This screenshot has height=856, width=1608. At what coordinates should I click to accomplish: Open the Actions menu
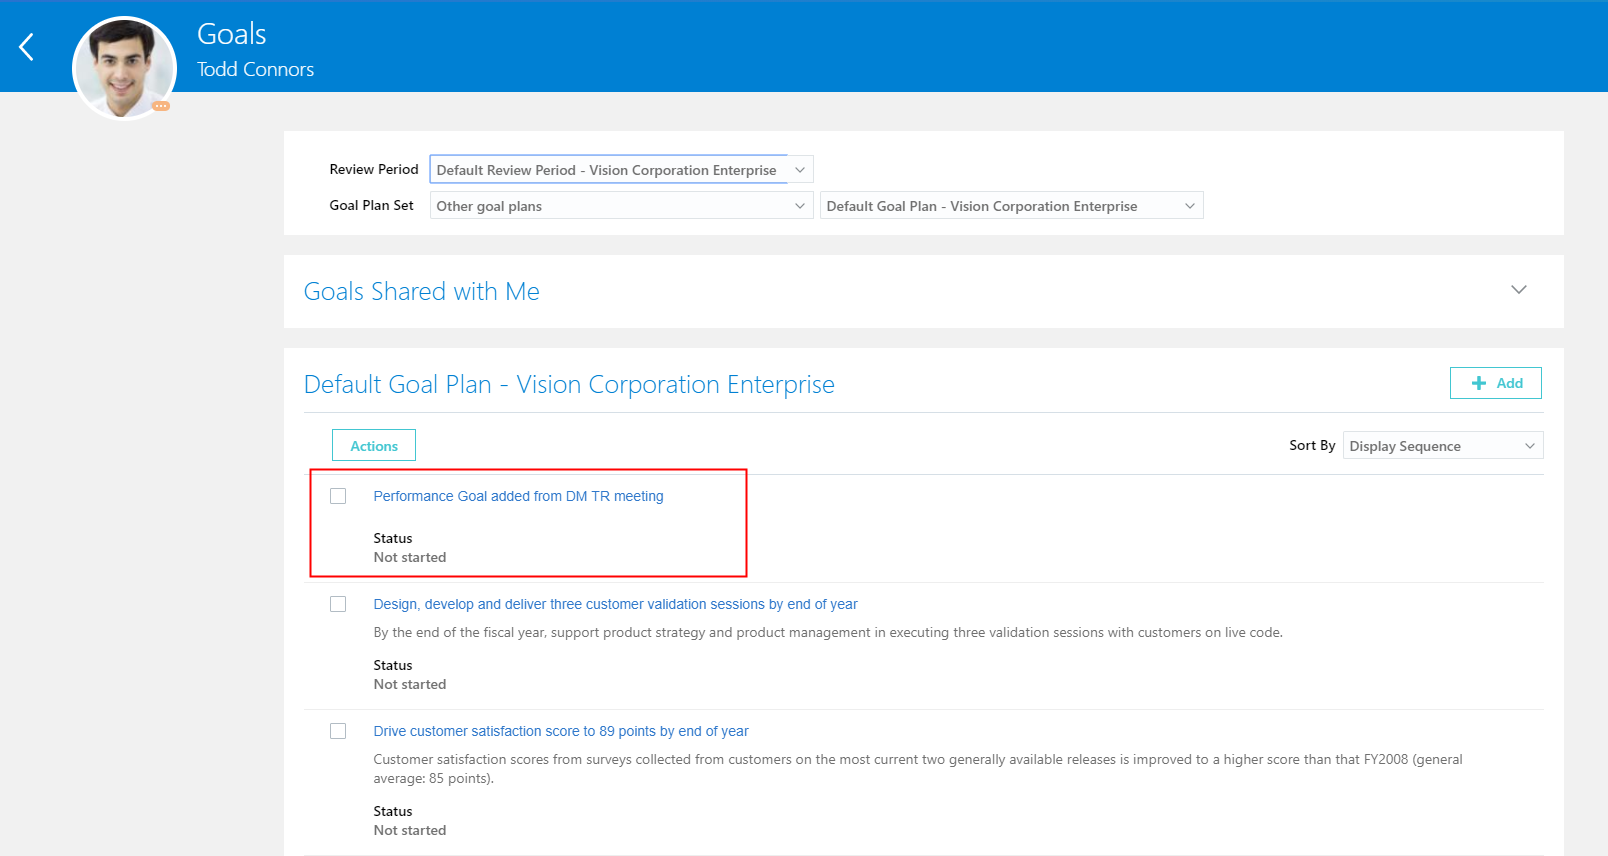point(374,446)
